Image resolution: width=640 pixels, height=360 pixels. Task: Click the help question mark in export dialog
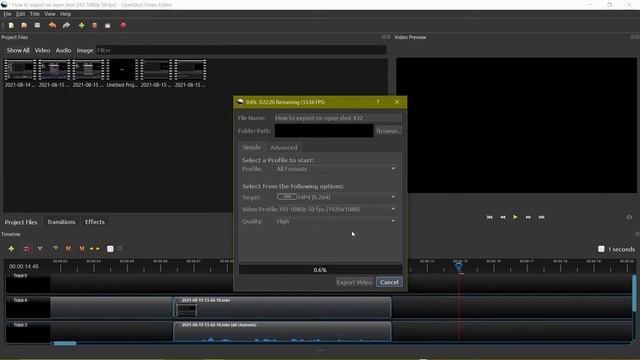[378, 102]
